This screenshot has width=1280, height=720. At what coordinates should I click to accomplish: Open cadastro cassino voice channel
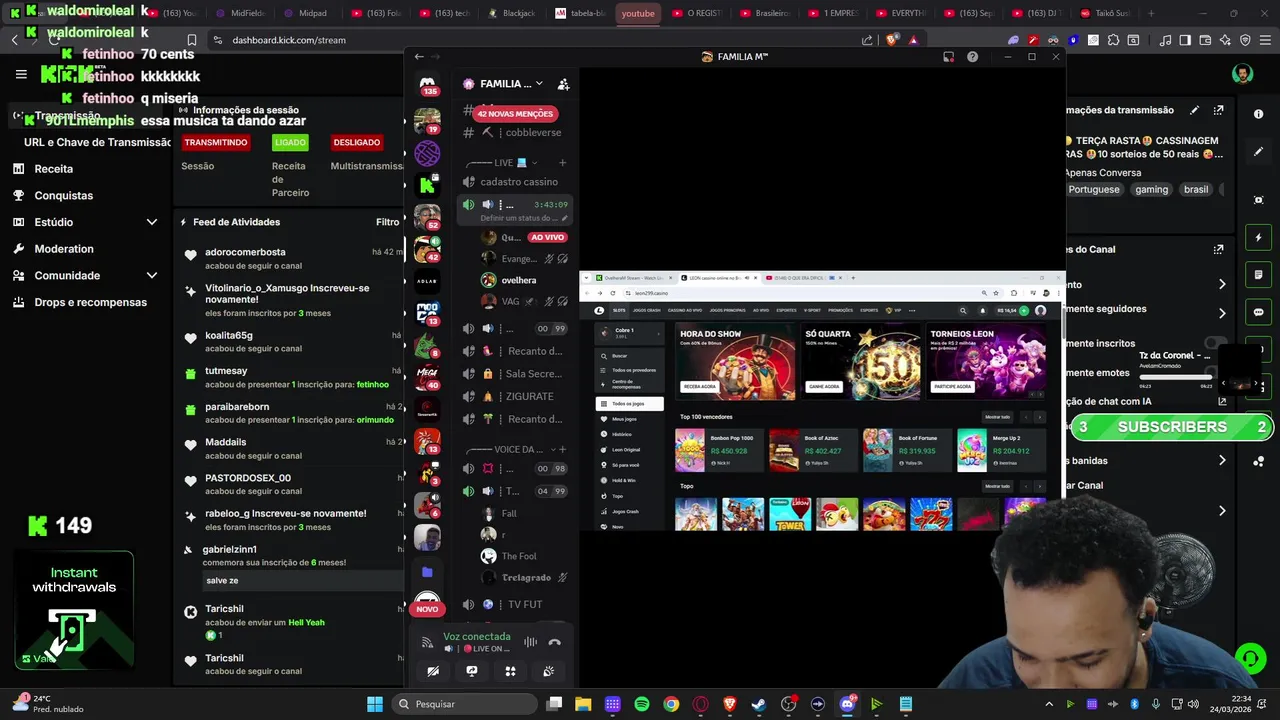tap(515, 182)
